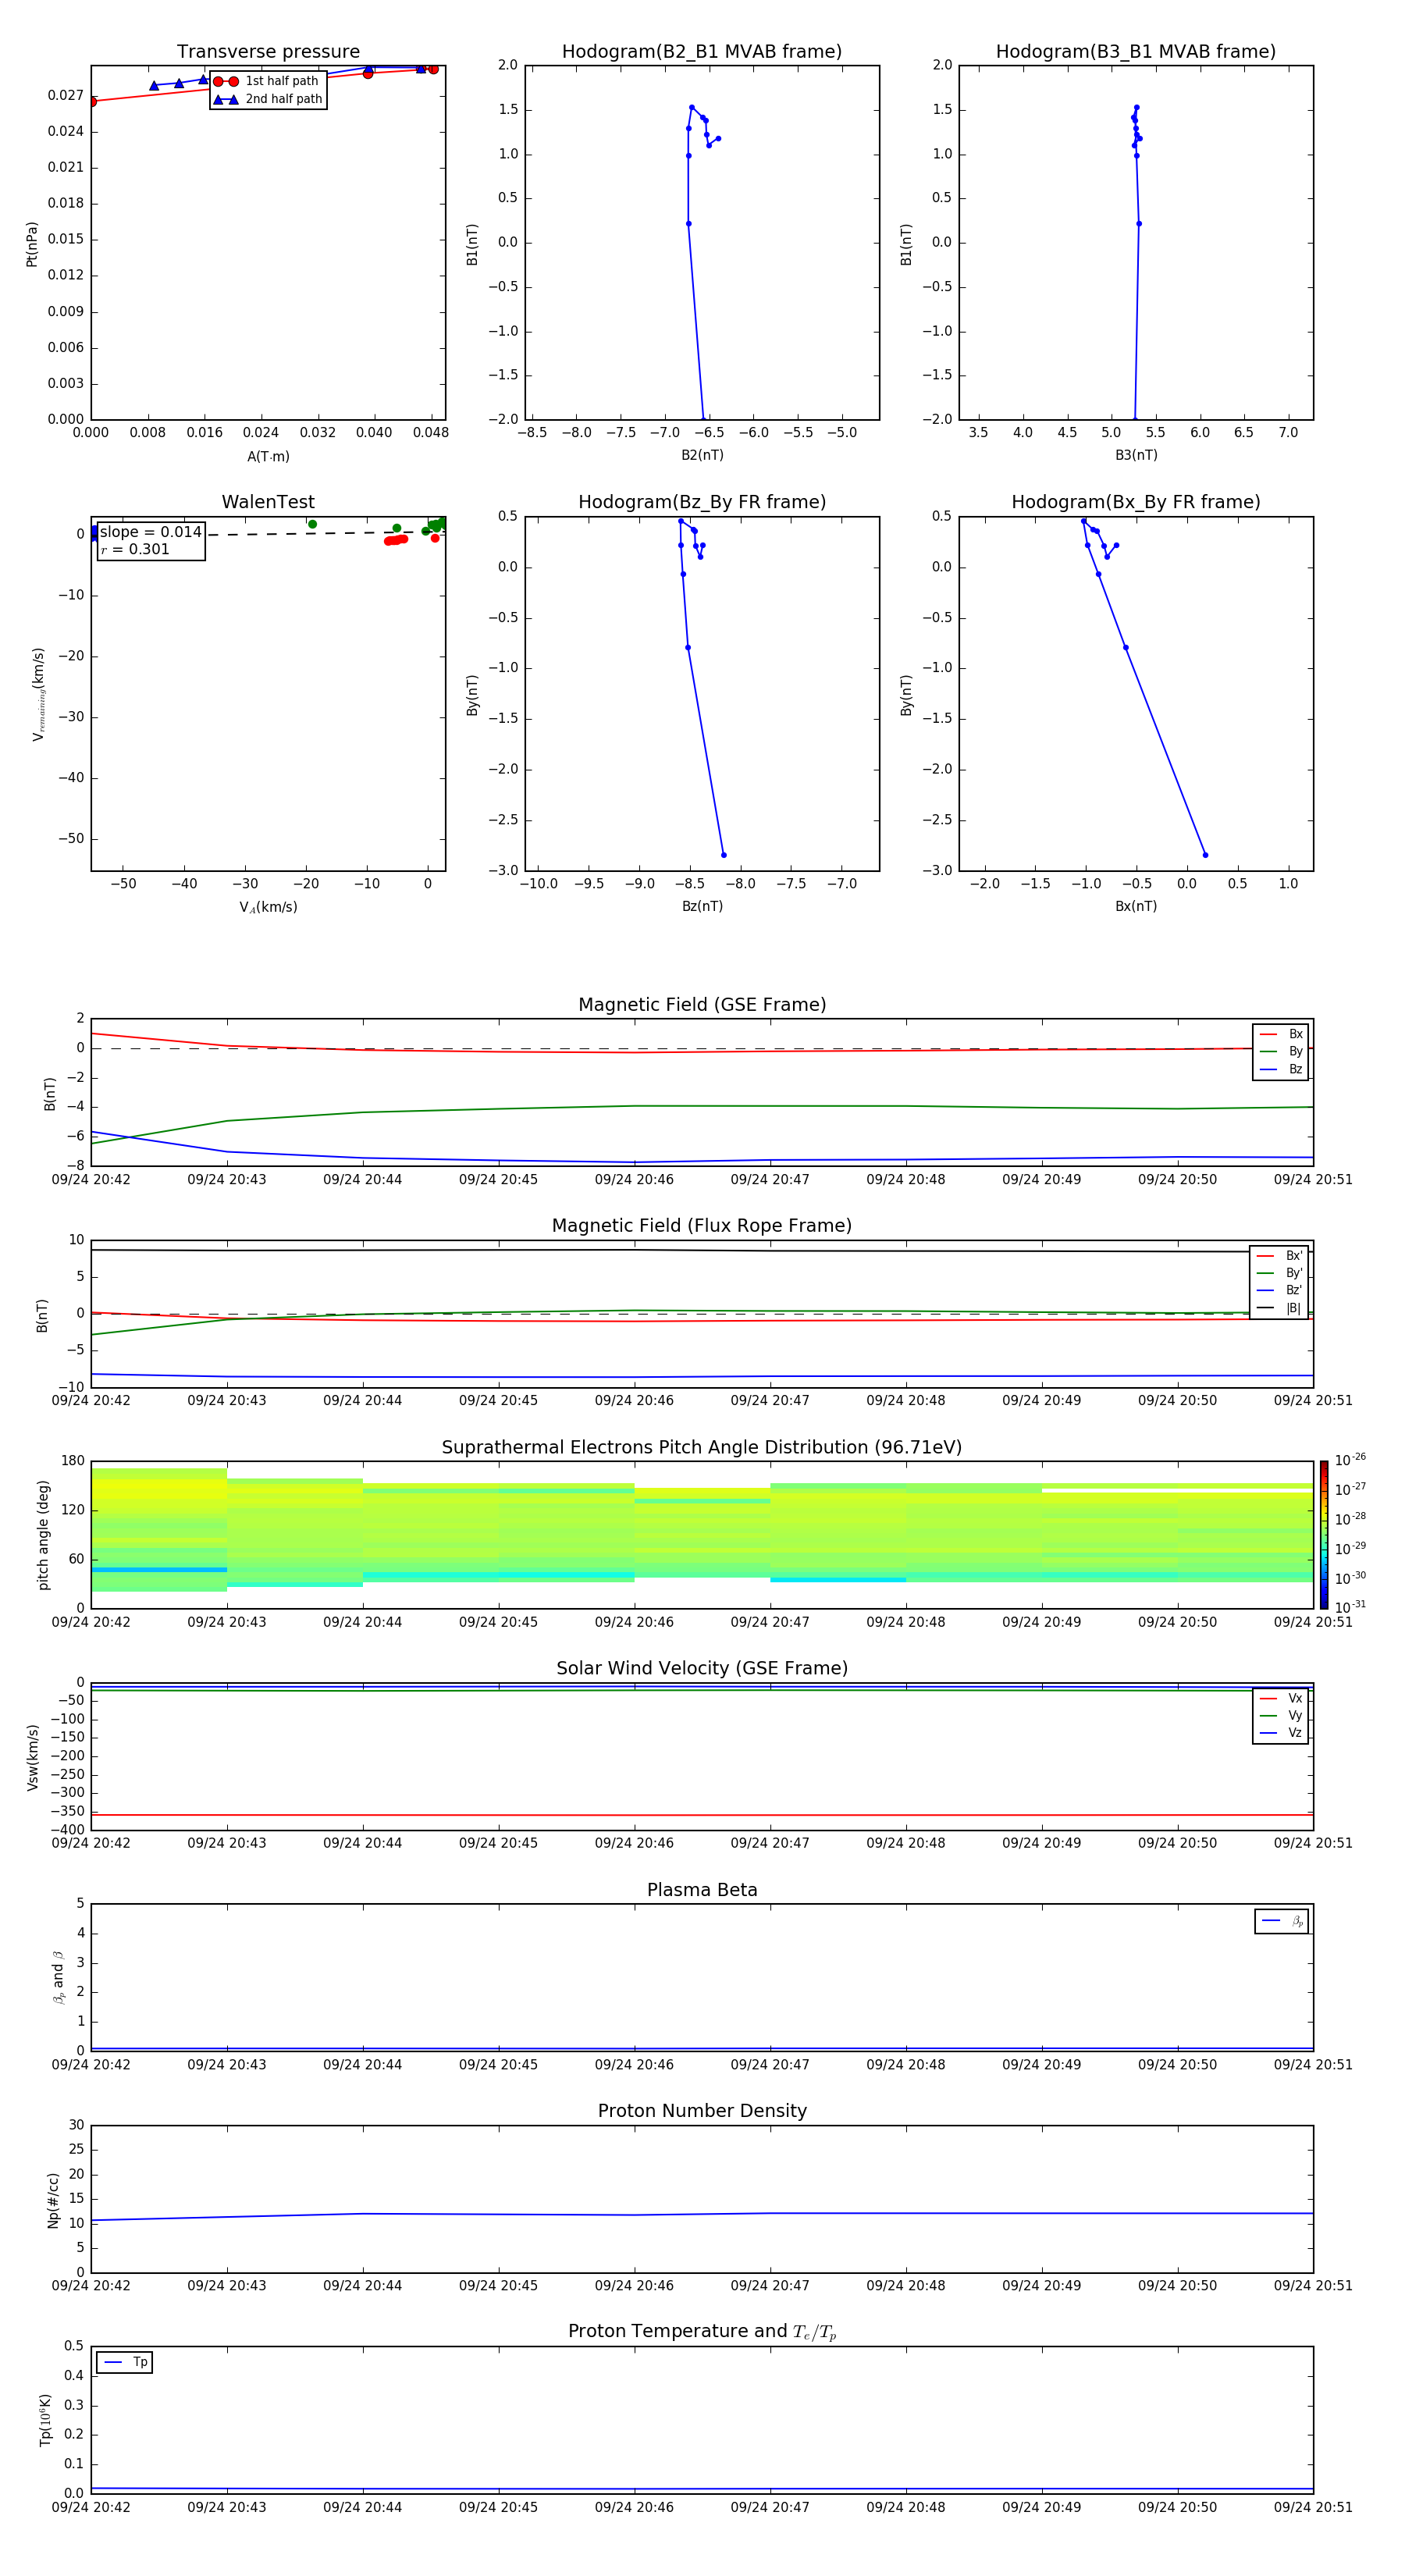Click 'pitch angle (deg)' axis label
The image size is (1405, 2576).
[x=43, y=1535]
